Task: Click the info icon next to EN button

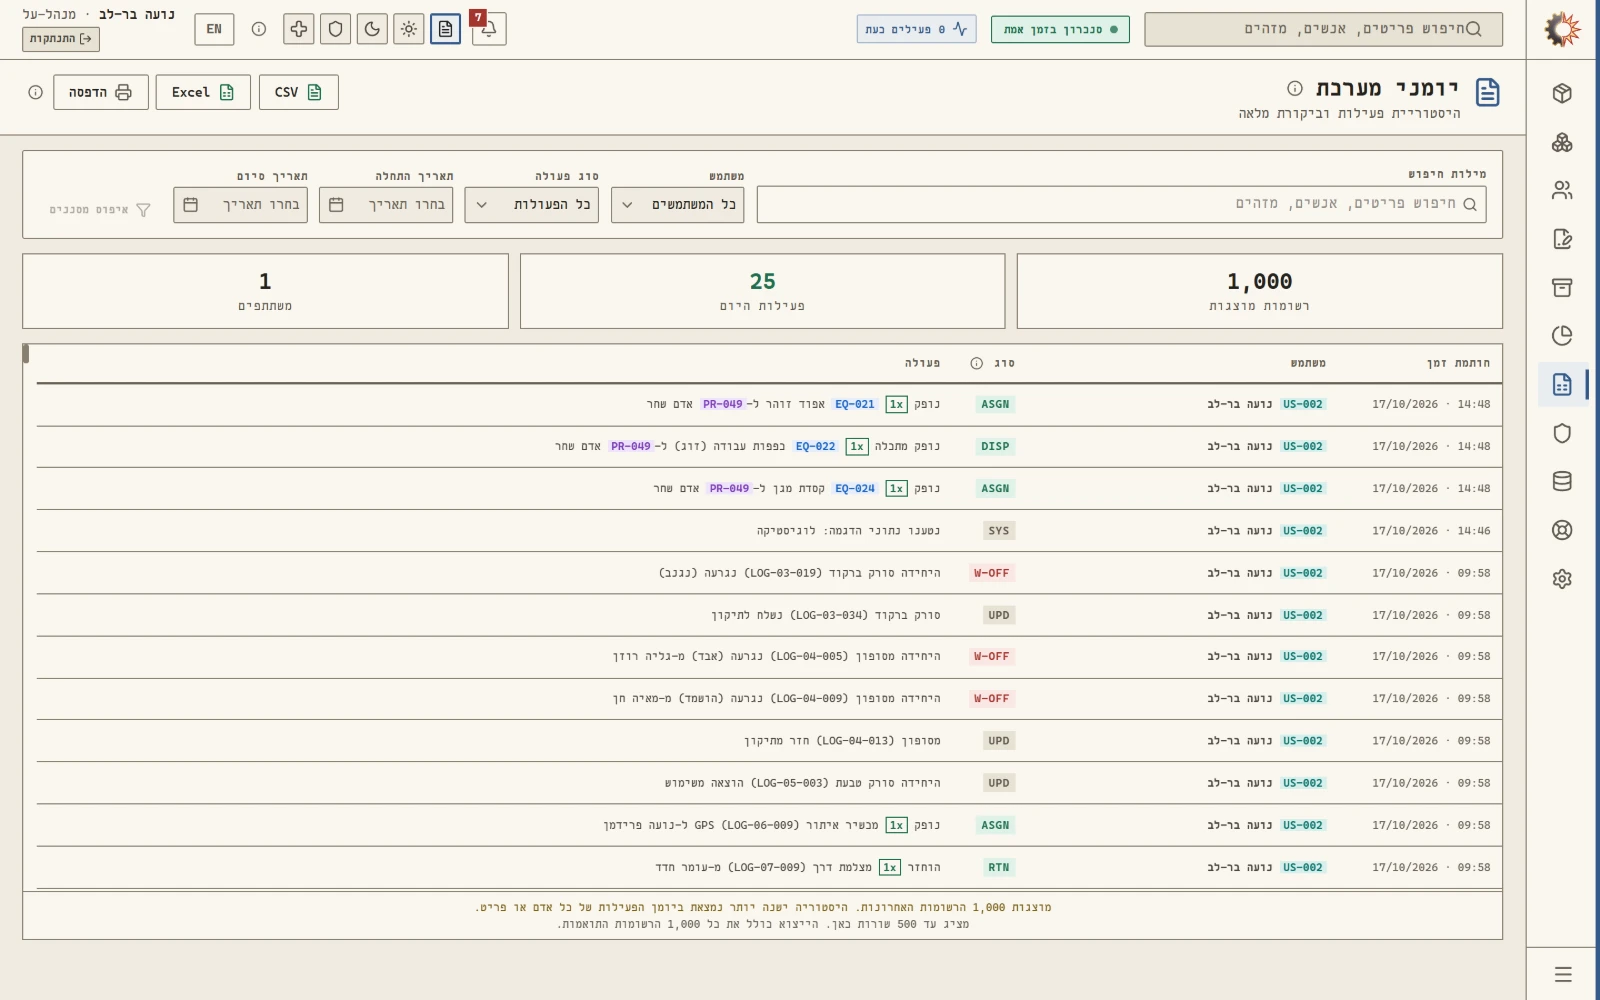Action: pos(259,29)
